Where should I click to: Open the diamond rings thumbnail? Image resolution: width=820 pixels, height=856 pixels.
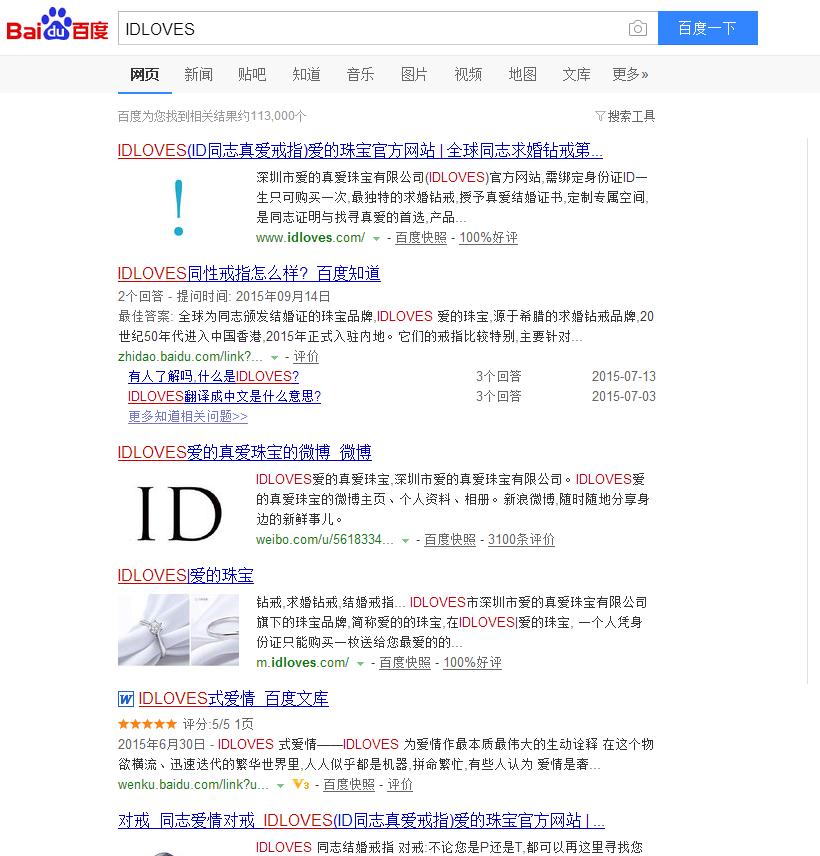tap(178, 630)
